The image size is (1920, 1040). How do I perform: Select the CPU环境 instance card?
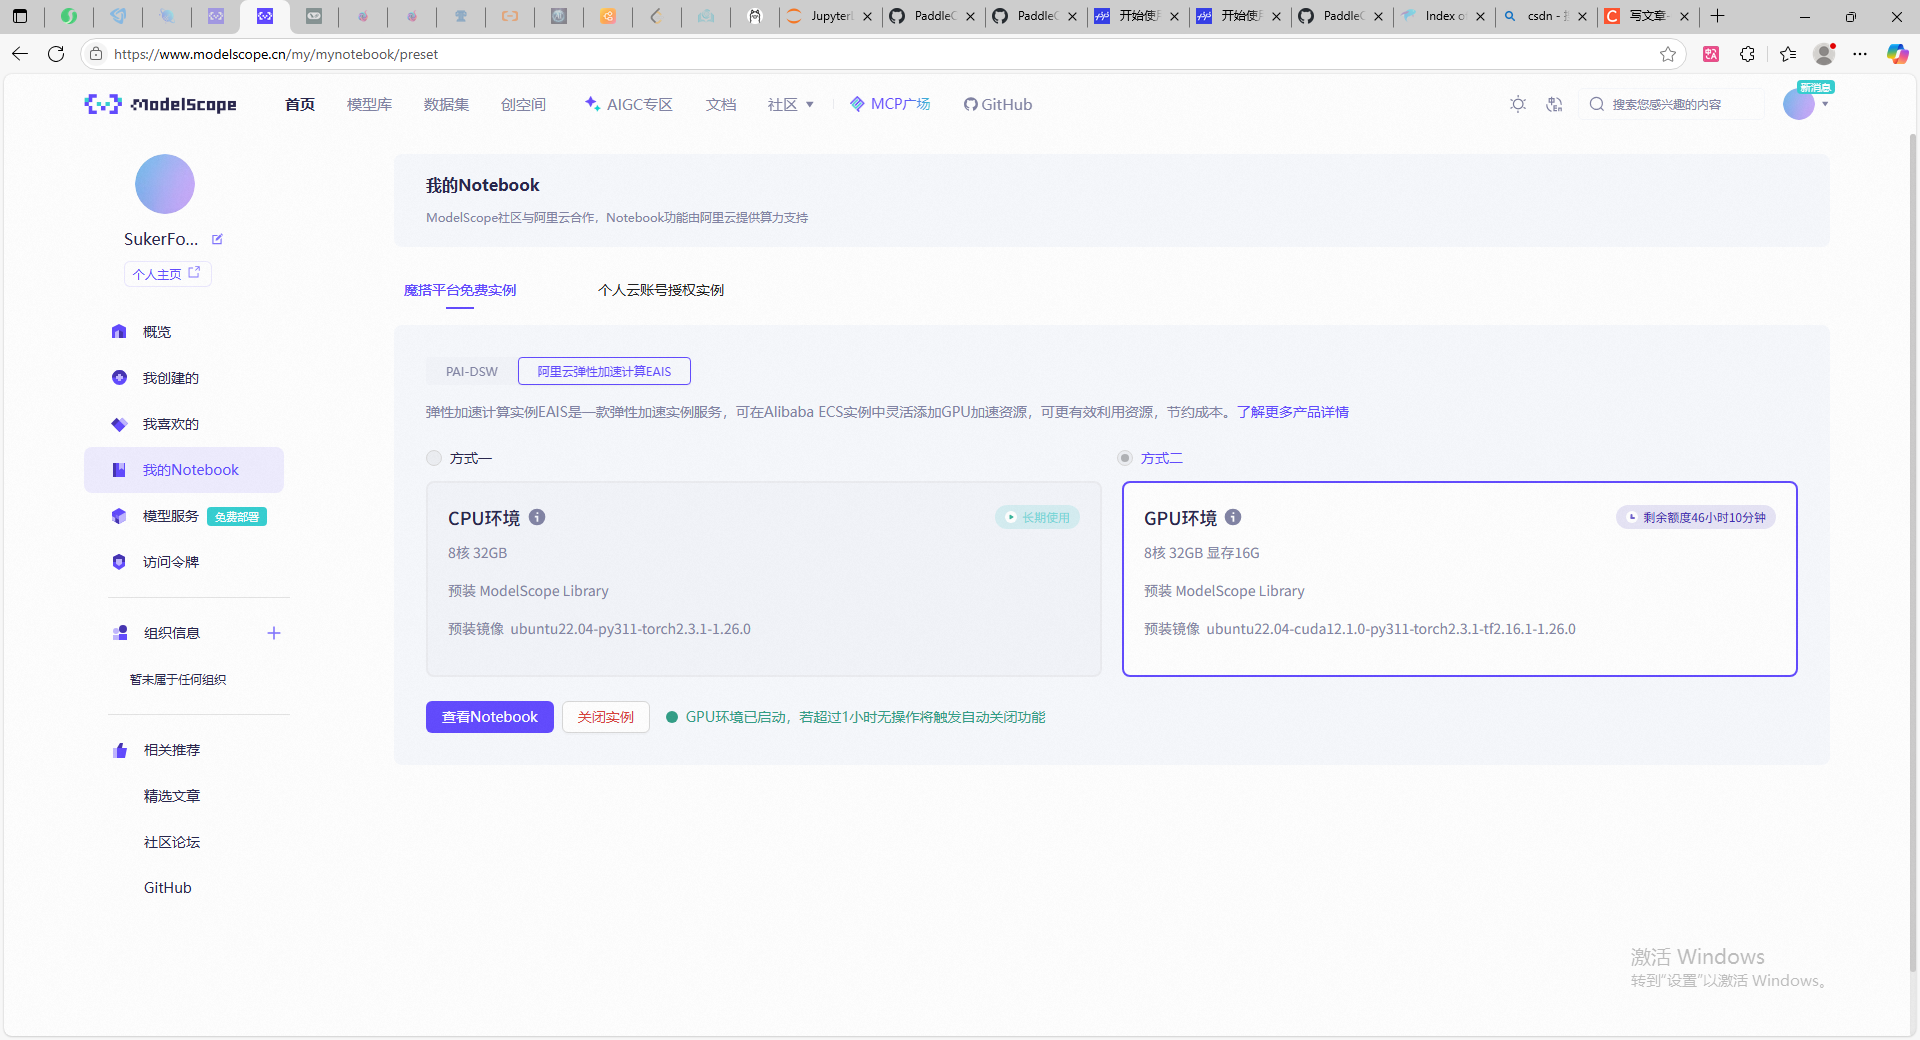pyautogui.click(x=763, y=579)
